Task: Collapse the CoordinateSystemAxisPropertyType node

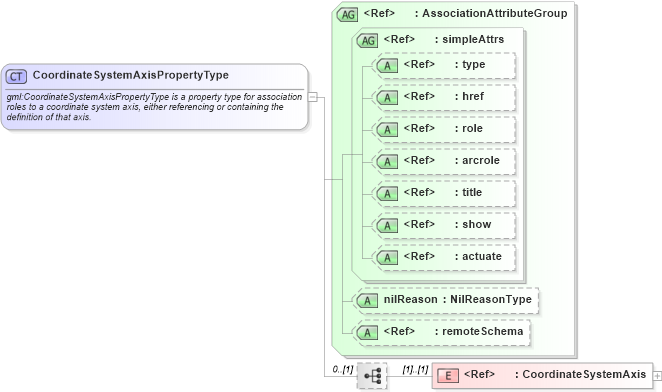Action: click(312, 97)
